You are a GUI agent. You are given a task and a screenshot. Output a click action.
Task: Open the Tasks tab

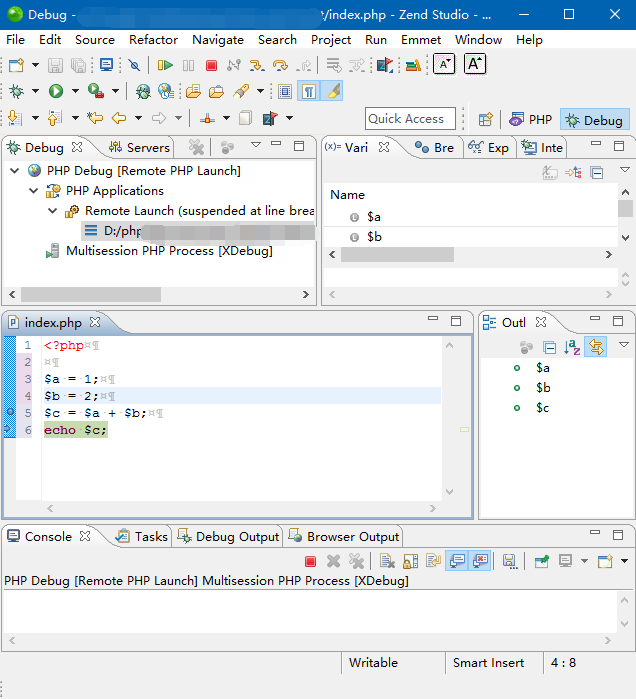point(141,537)
